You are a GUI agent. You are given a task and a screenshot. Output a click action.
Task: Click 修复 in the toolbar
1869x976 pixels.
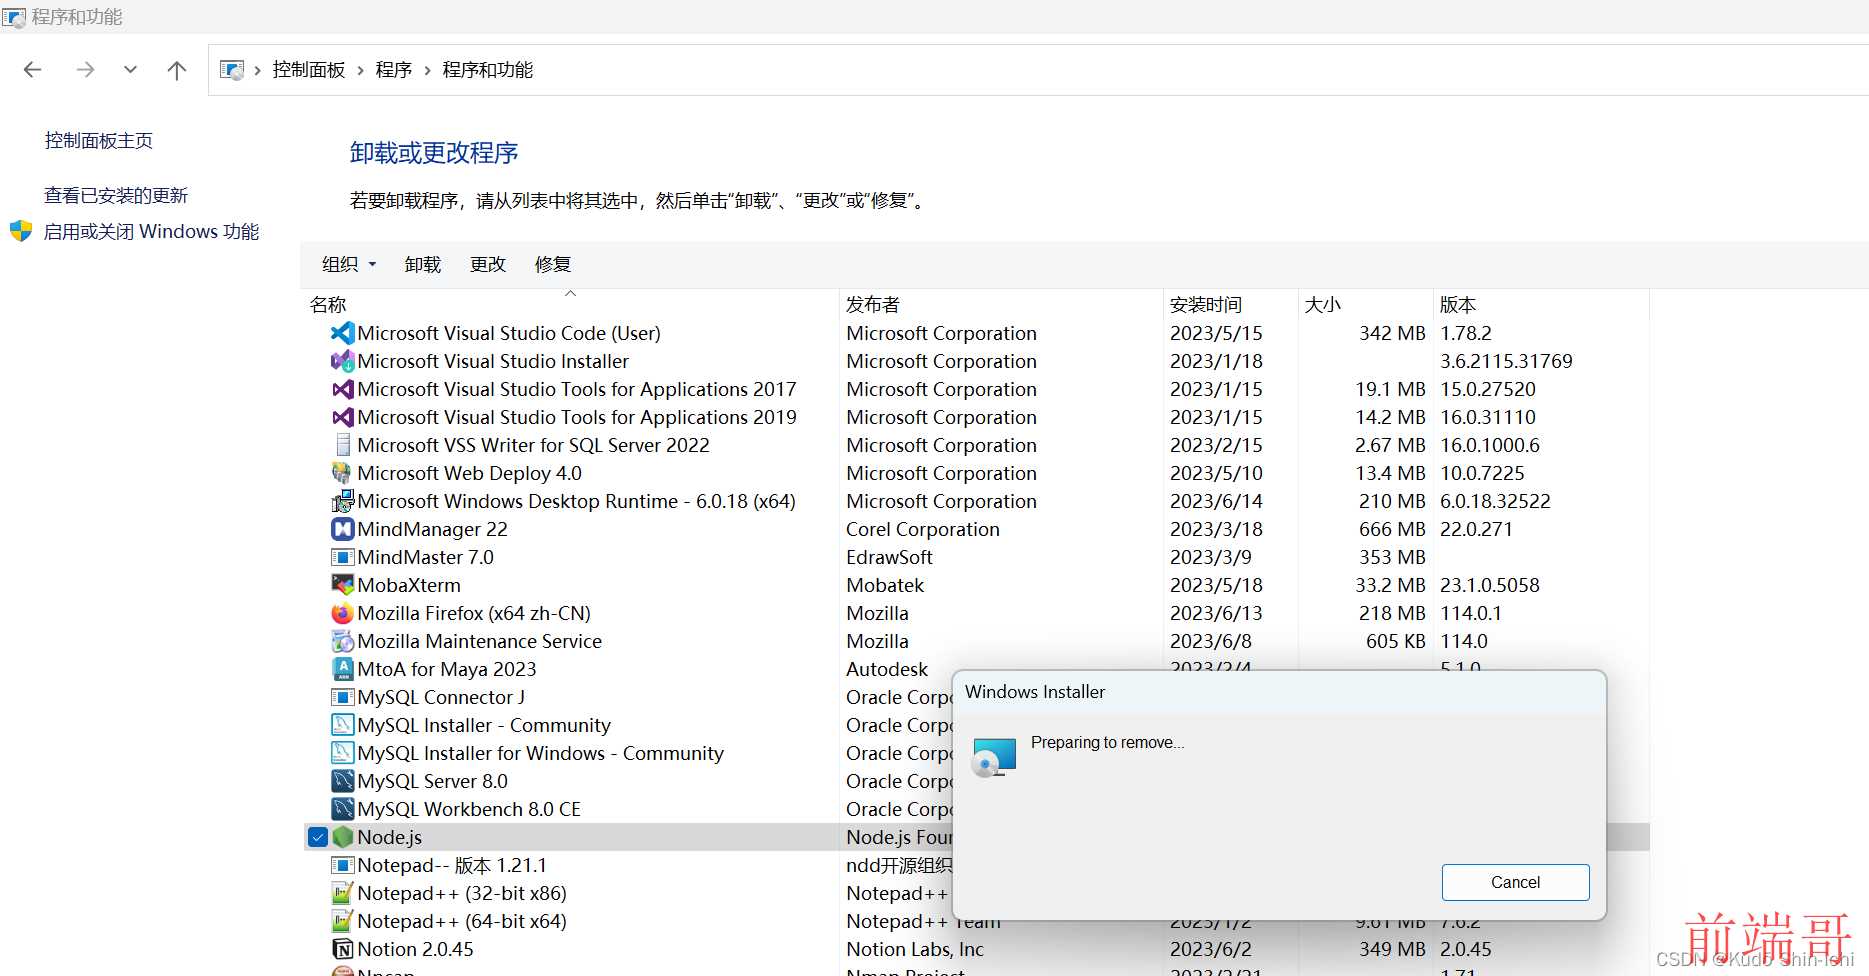(x=553, y=264)
